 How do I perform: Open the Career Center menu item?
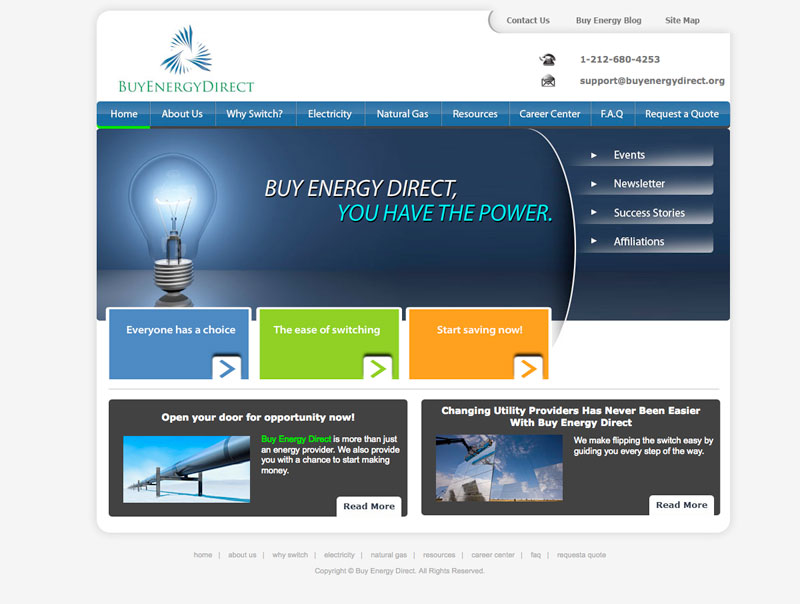click(x=550, y=114)
